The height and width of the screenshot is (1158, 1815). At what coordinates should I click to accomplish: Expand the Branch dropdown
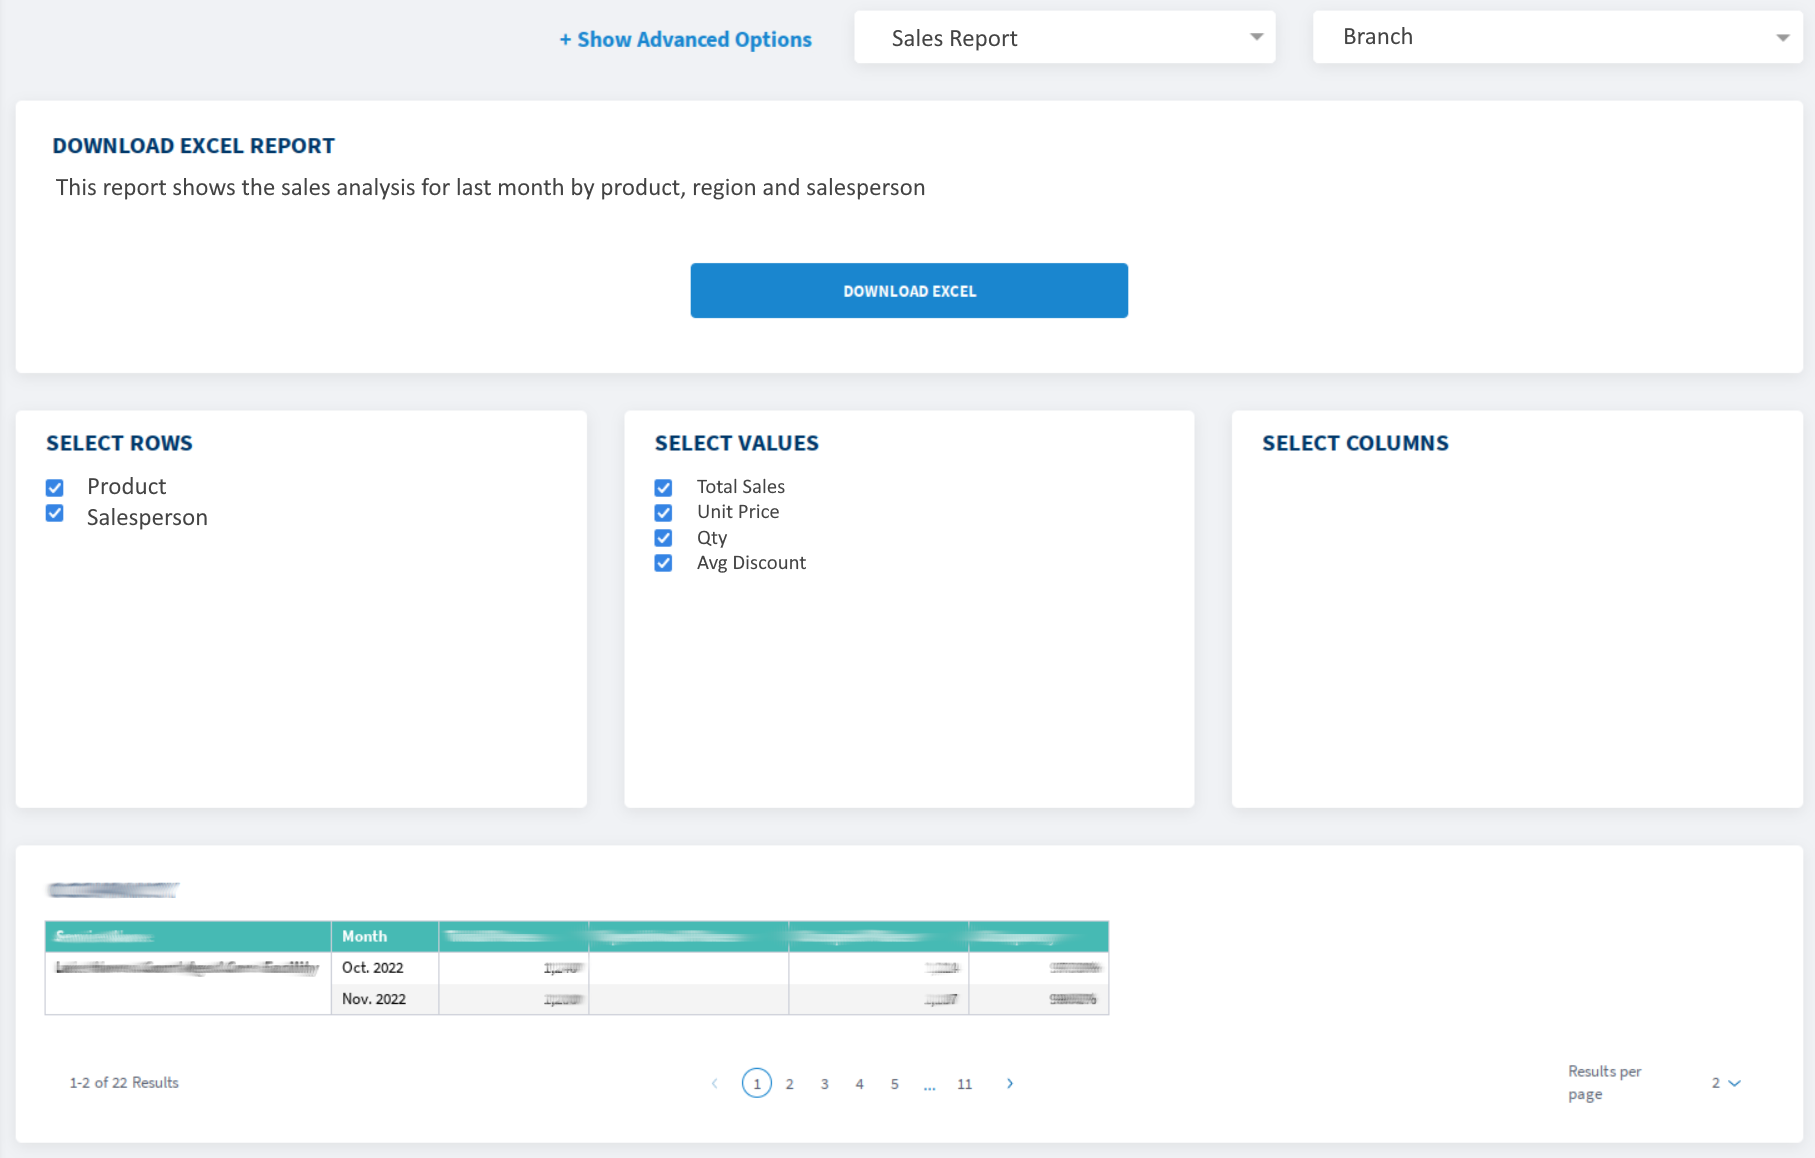pyautogui.click(x=1557, y=38)
